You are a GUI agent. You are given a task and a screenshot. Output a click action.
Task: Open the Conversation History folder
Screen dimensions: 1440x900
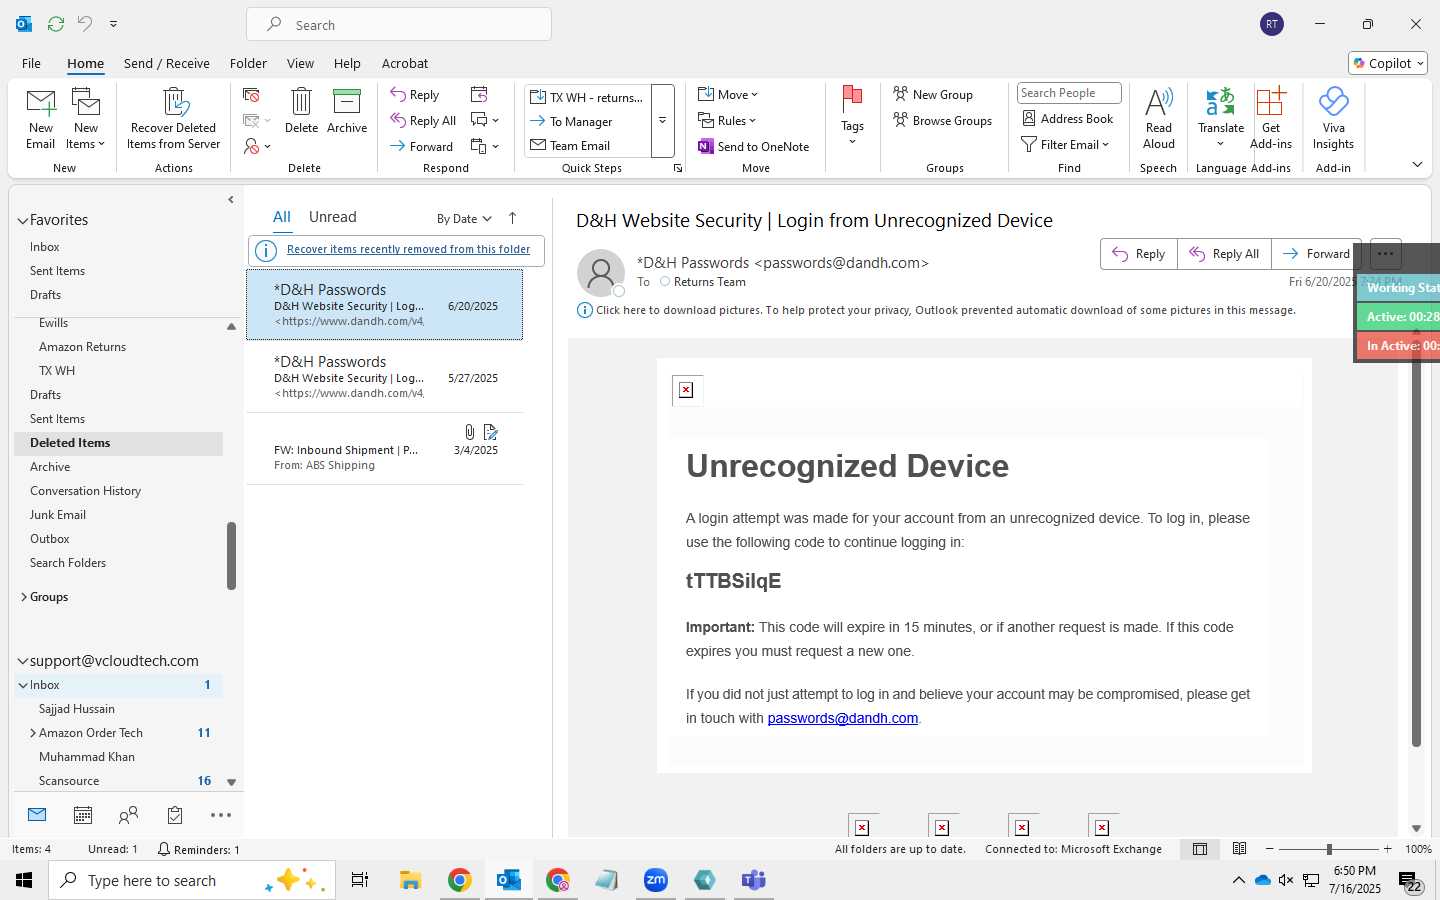click(x=85, y=491)
